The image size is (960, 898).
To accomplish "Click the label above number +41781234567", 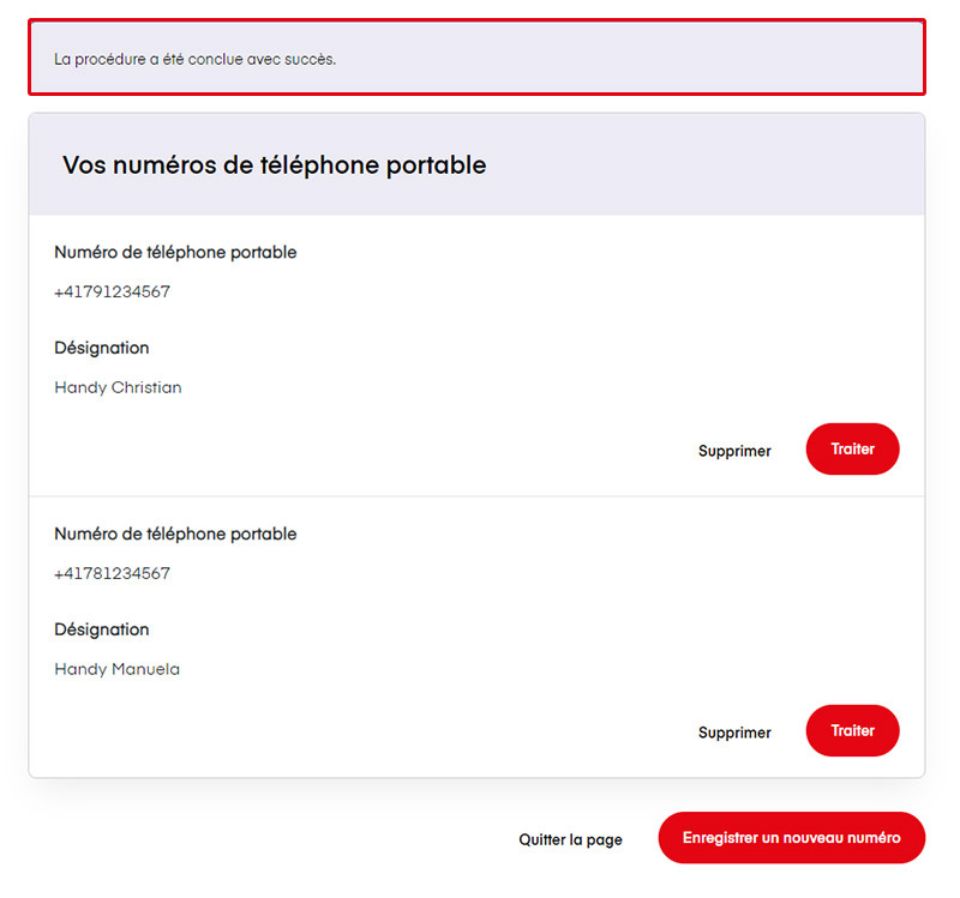I will coord(175,534).
